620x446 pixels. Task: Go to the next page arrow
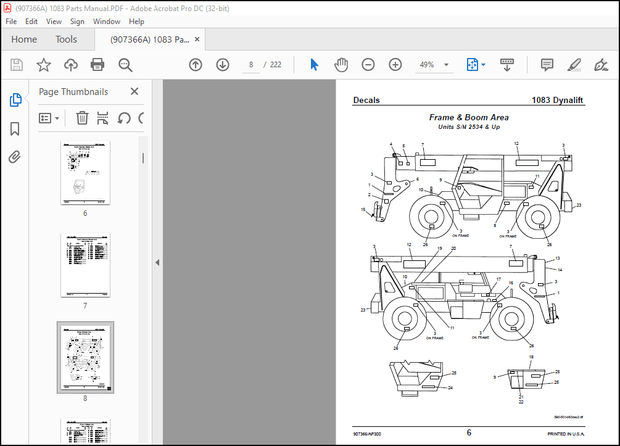[222, 64]
